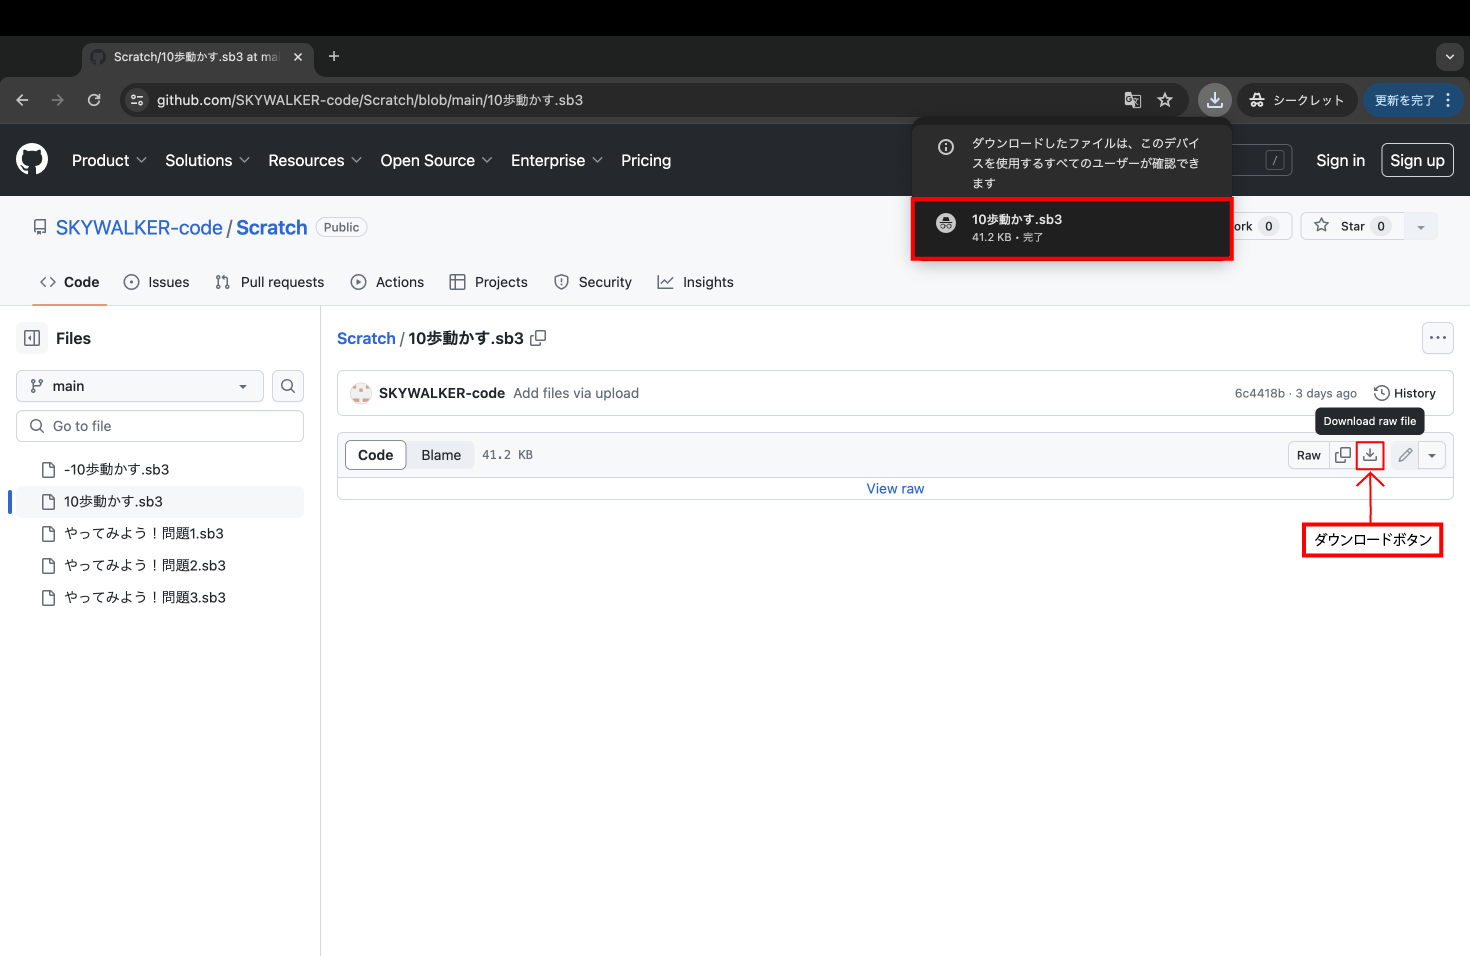Select やってみよう！問題3.sb3 file
This screenshot has height=956, width=1470.
tap(160, 597)
